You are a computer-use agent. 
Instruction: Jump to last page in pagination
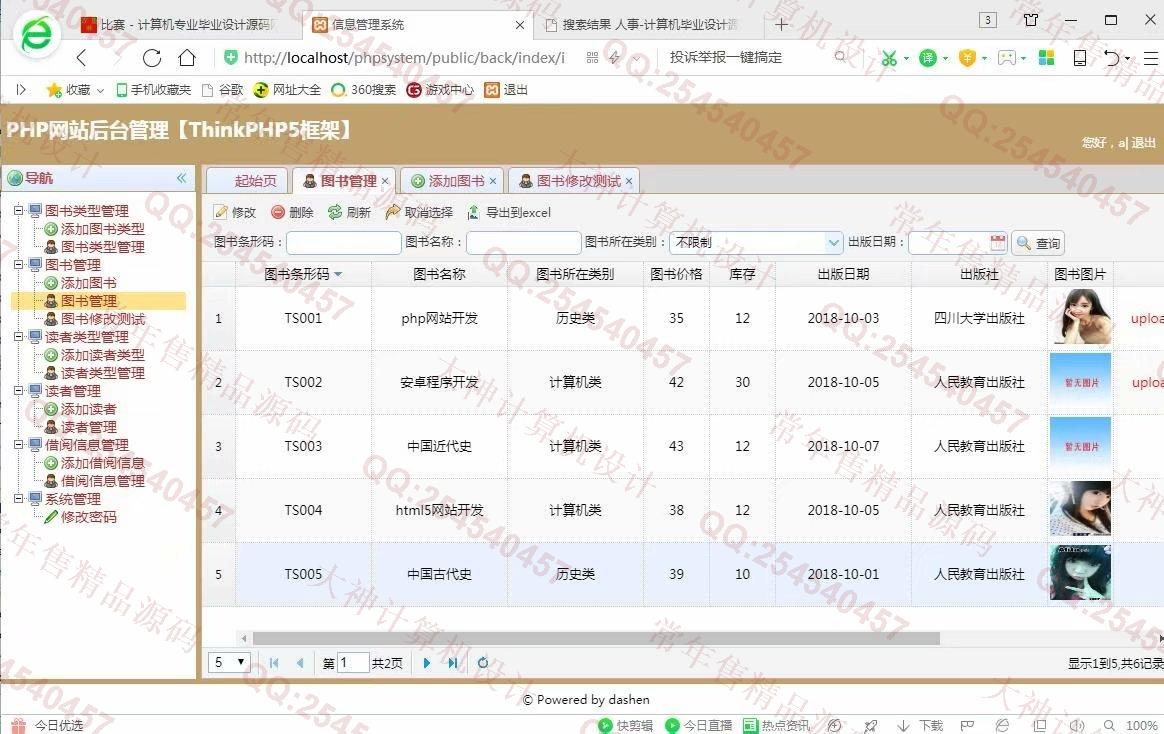pos(453,662)
